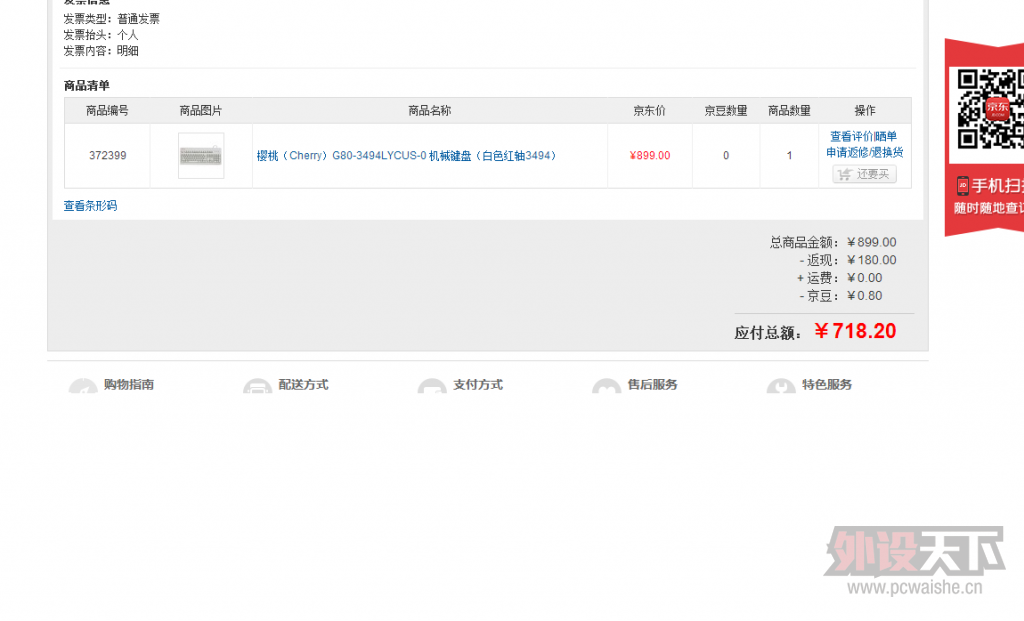Click the 购物指南 footer heading text

[129, 385]
